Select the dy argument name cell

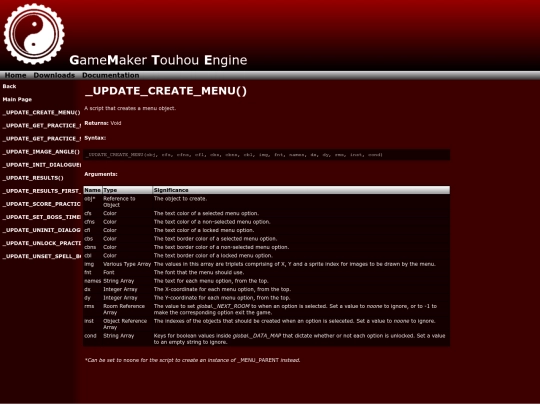(93, 298)
